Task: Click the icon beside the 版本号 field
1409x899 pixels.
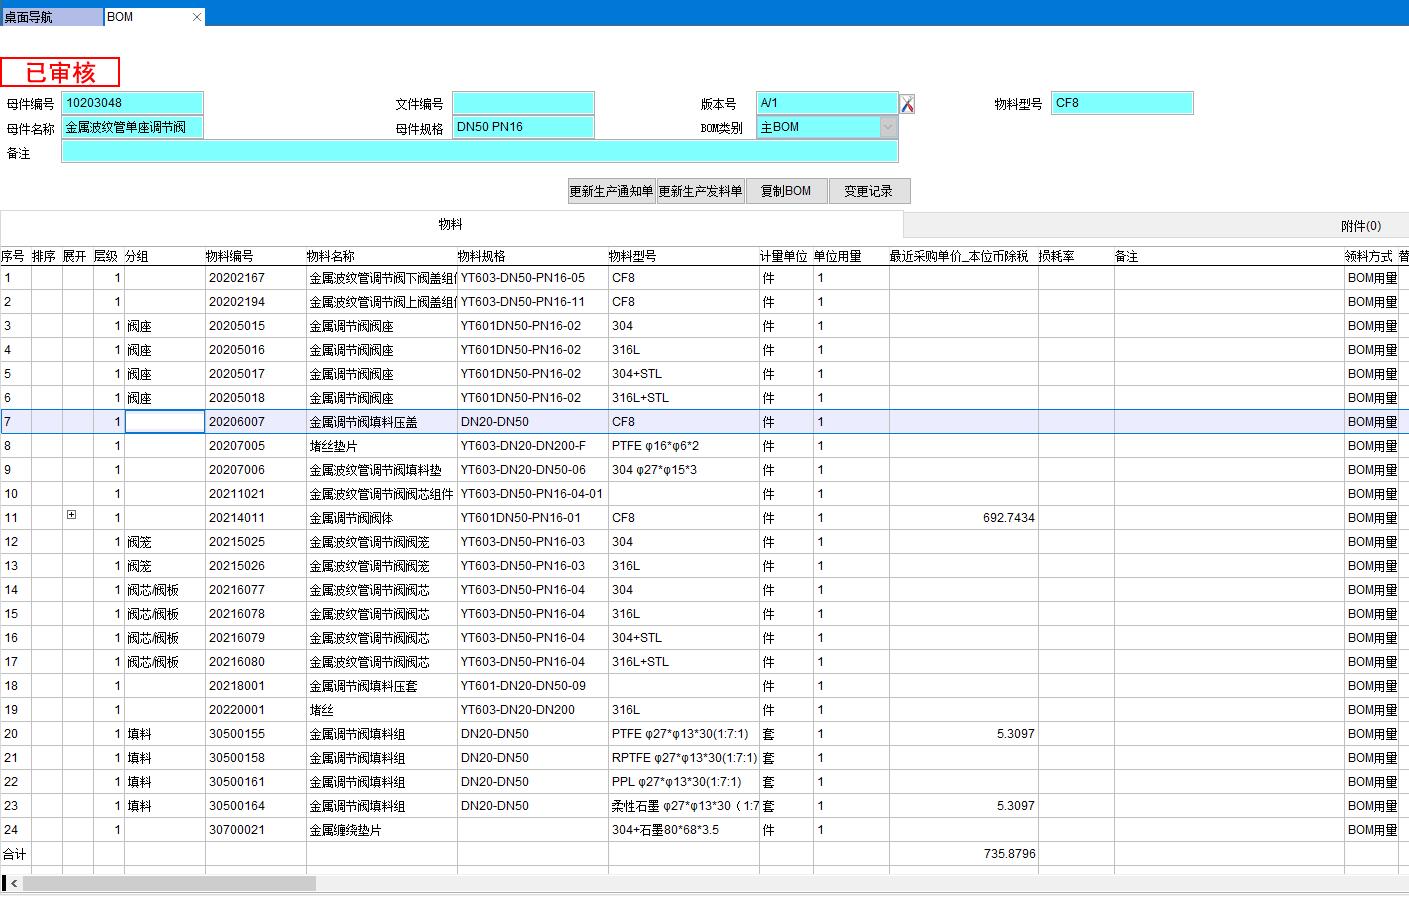Action: pyautogui.click(x=907, y=104)
